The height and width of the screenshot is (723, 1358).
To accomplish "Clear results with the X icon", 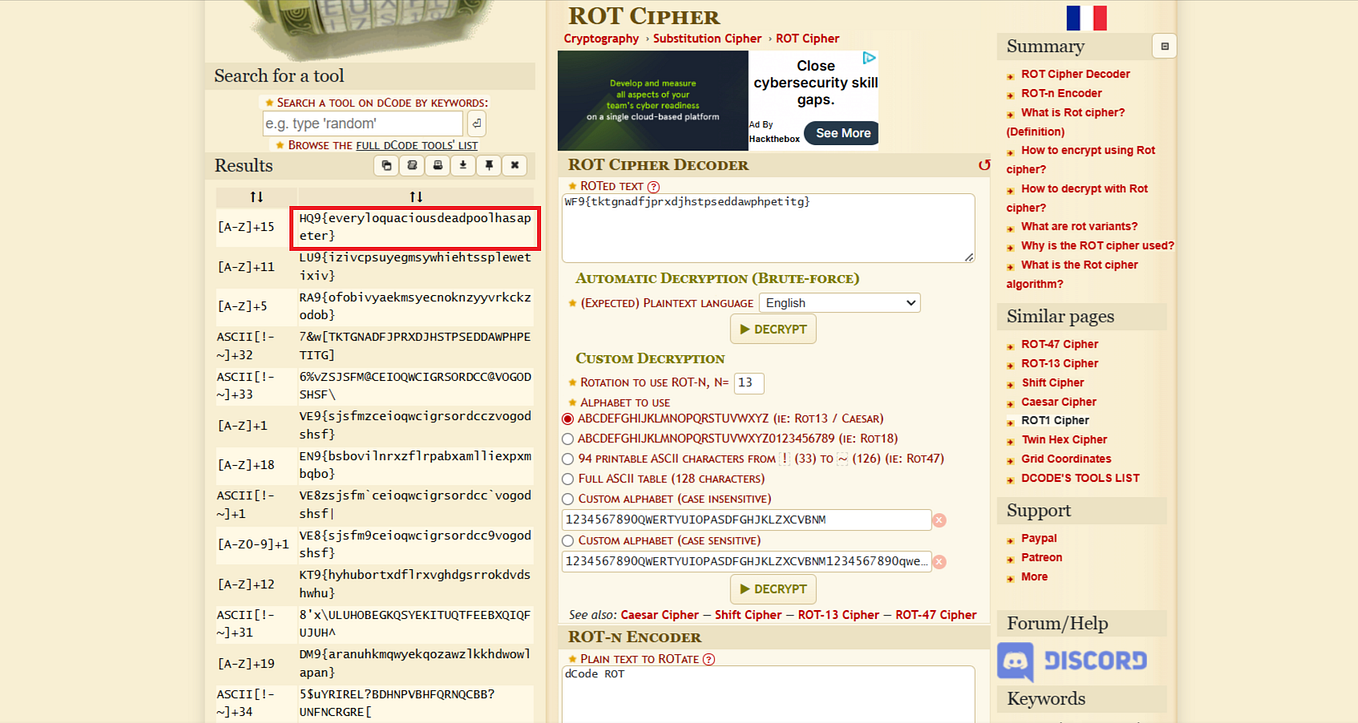I will pyautogui.click(x=514, y=165).
